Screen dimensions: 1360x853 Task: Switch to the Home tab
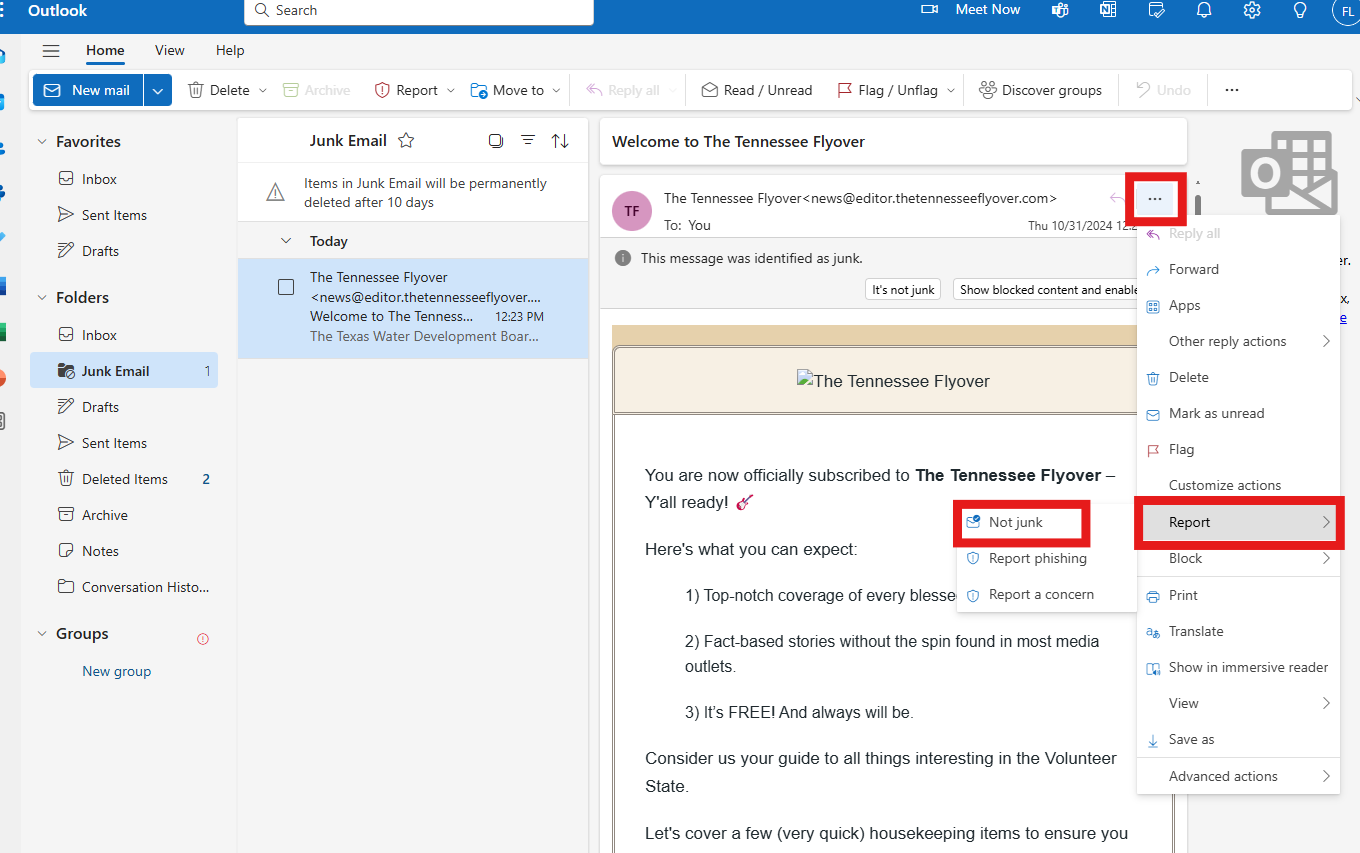105,50
